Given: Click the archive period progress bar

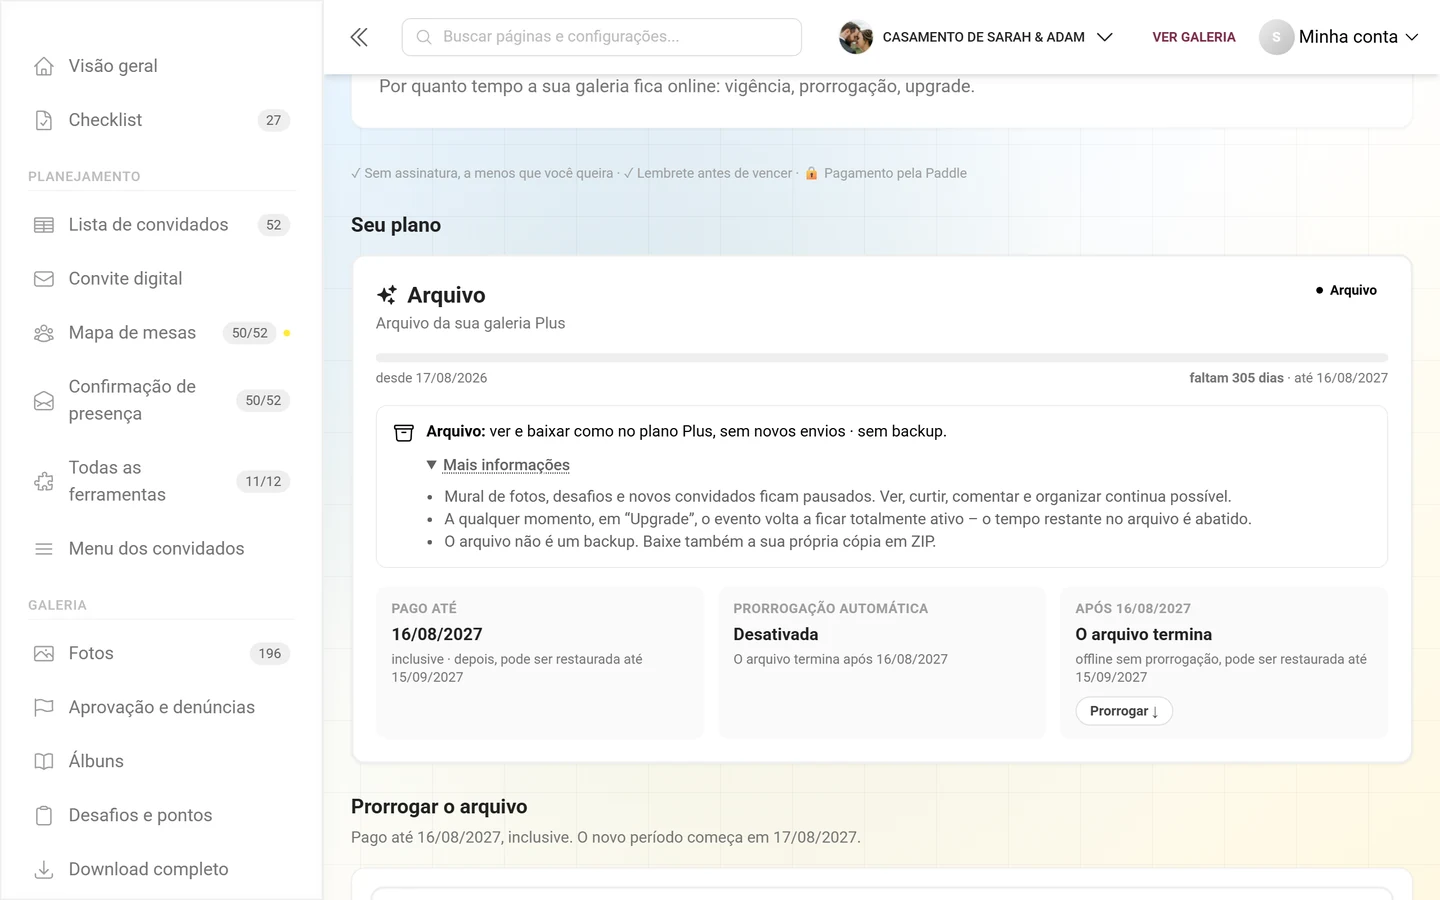Looking at the screenshot, I should tap(882, 358).
